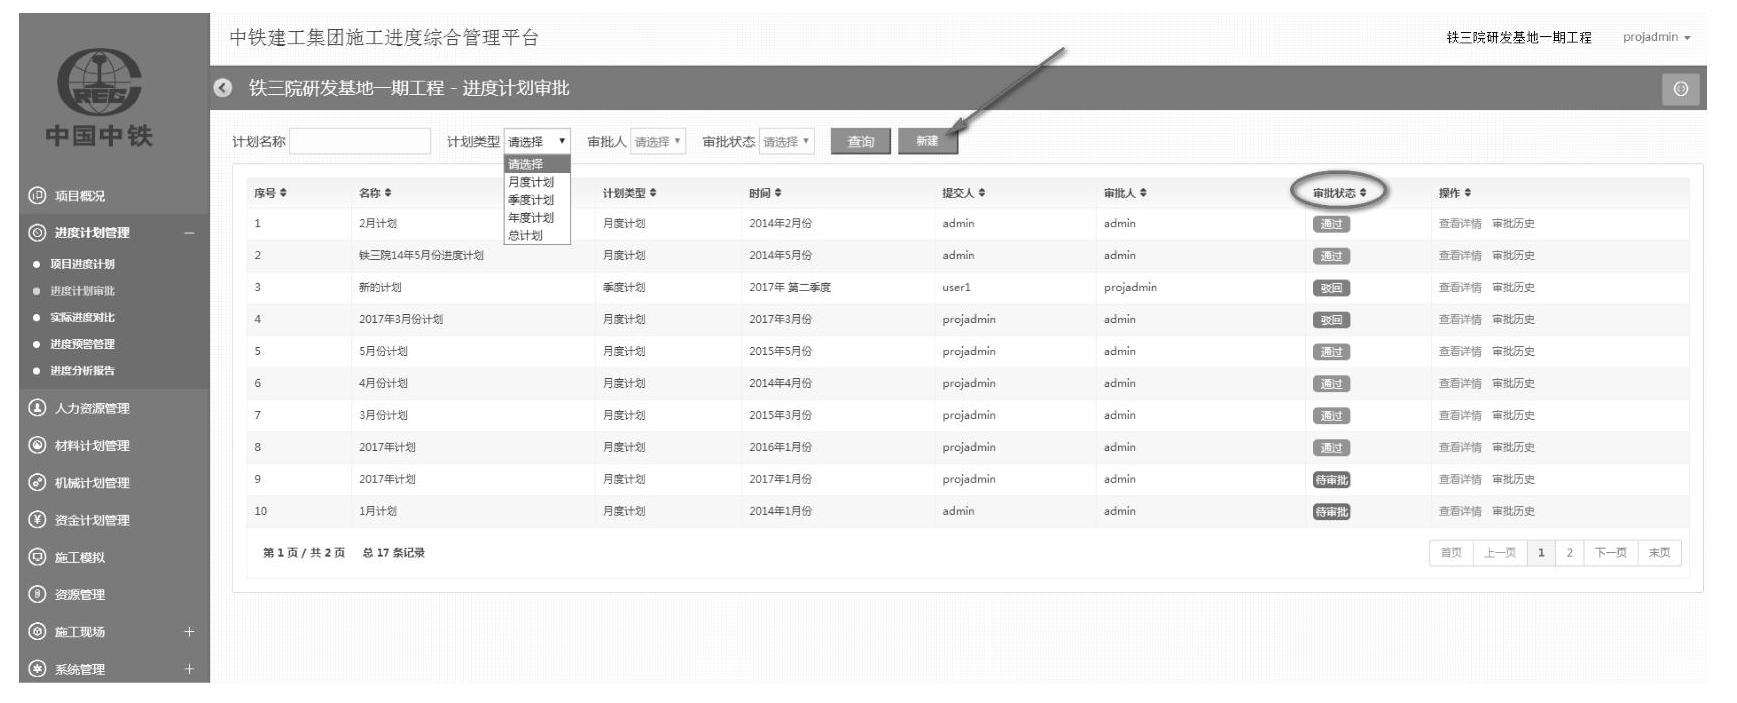1737x703 pixels.
Task: Expand 系统管理 menu section
Action: [x=189, y=669]
